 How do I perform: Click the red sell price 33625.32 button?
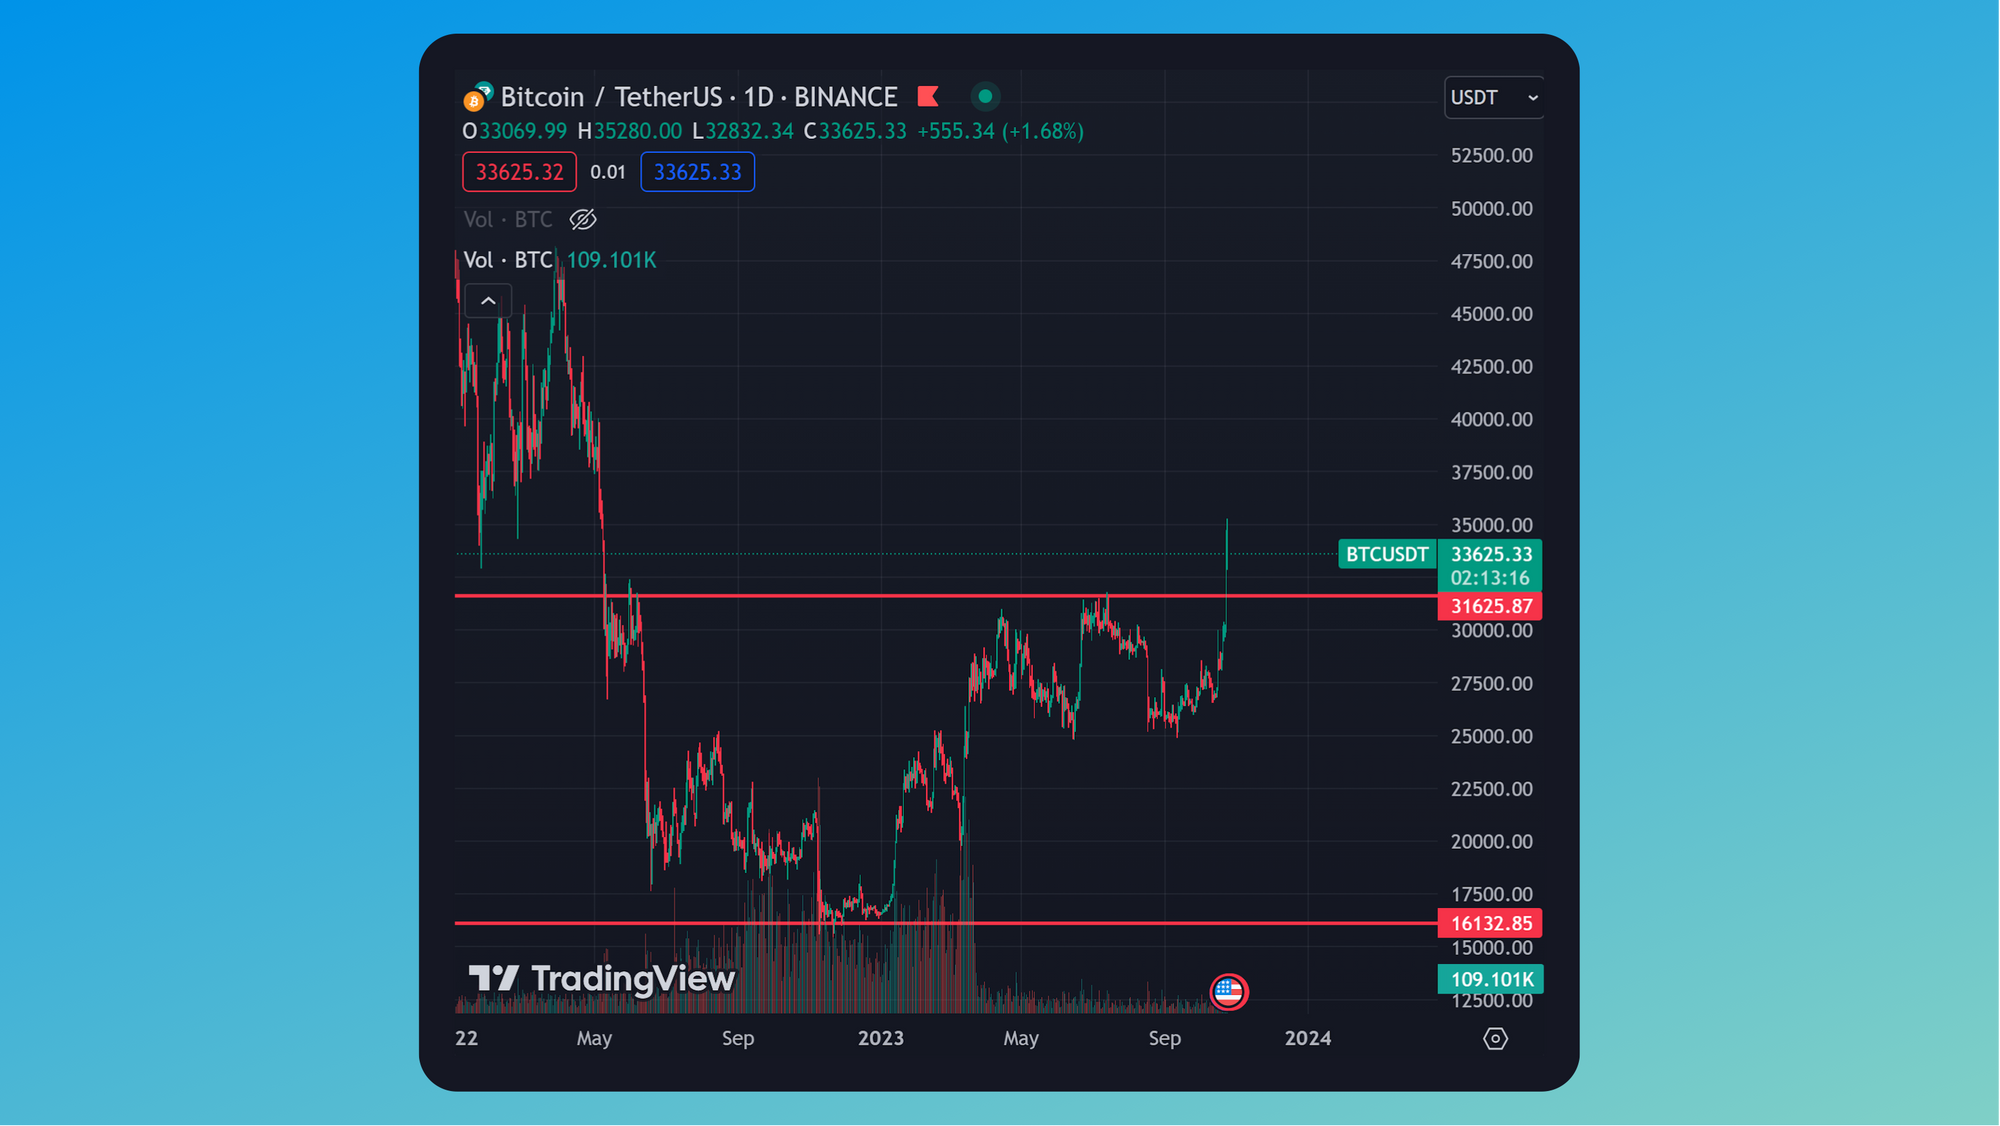point(519,172)
